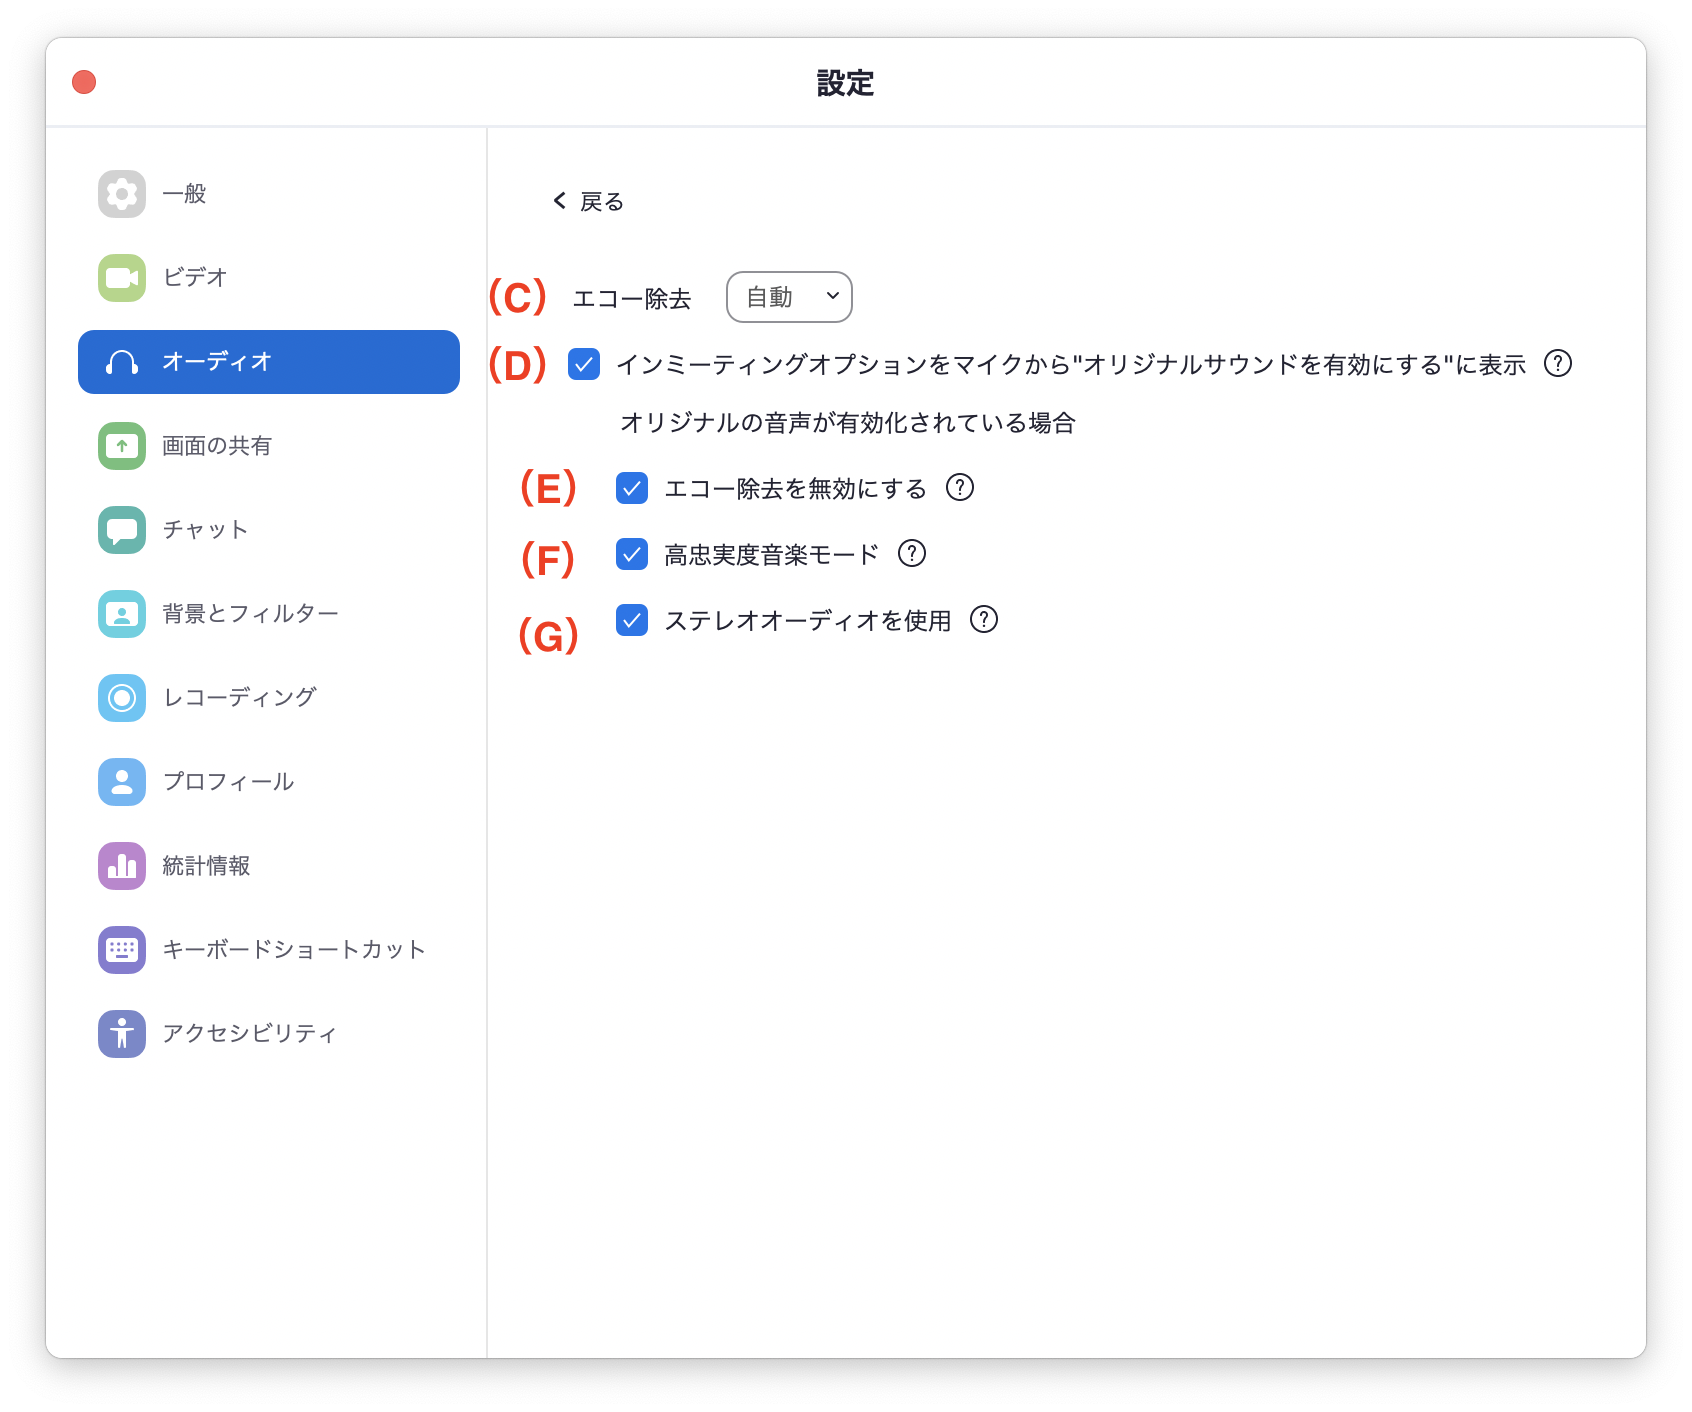Screen dimensions: 1692x1412
Task: Select the オーディオ settings tab
Action: click(x=269, y=362)
